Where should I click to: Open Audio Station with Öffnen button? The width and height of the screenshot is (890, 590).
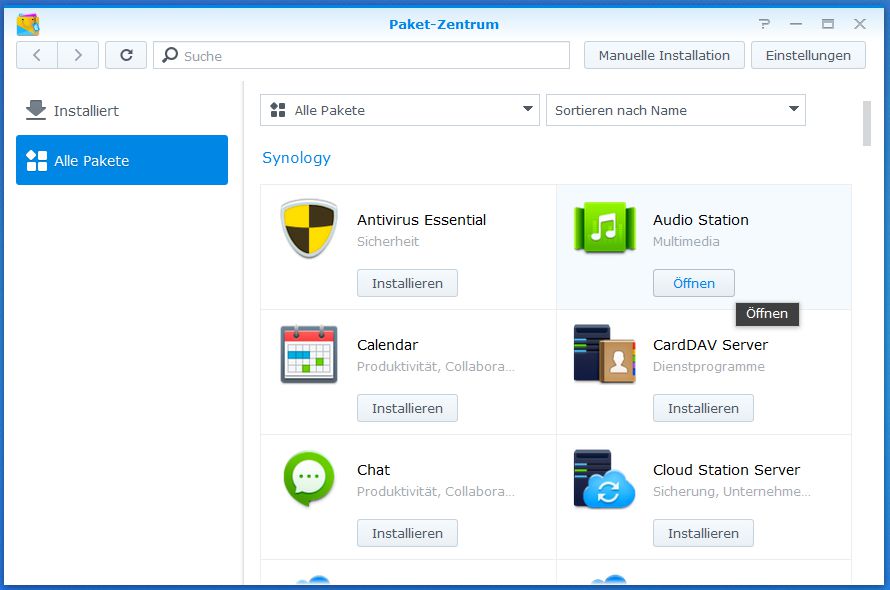tap(694, 283)
